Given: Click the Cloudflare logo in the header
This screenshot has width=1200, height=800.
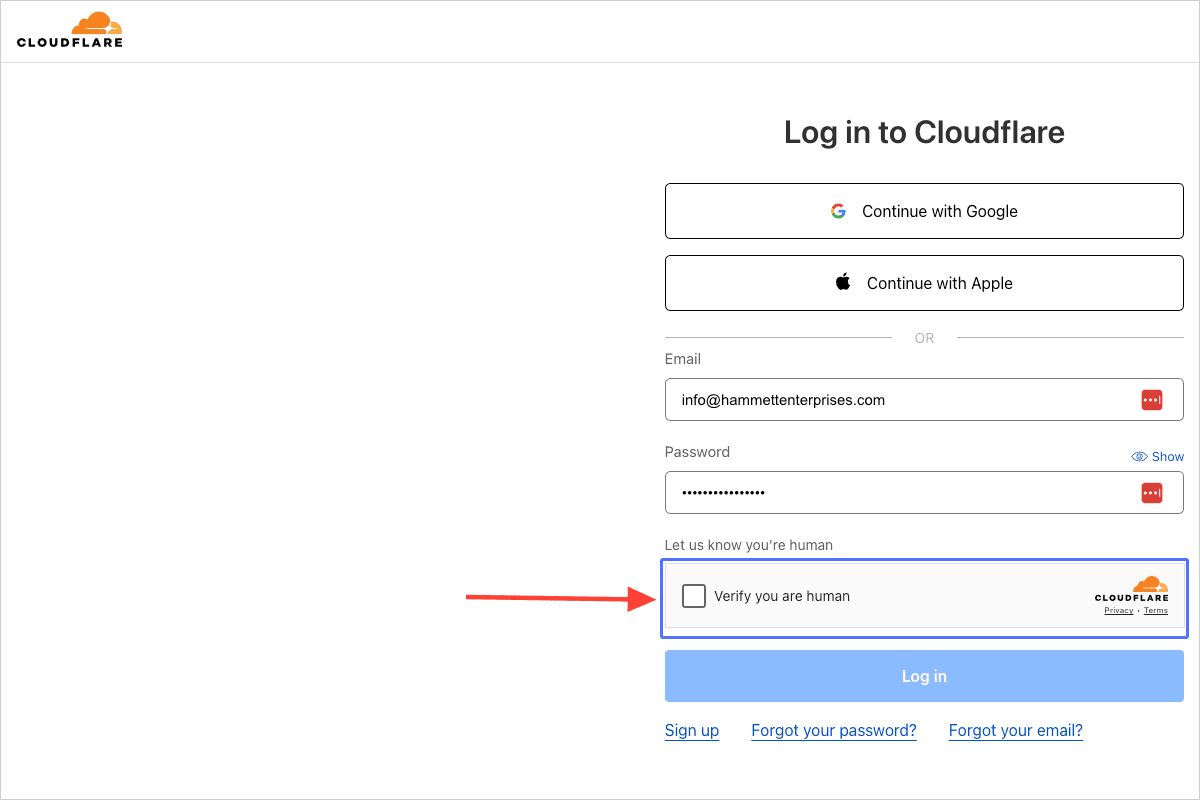Looking at the screenshot, I should [x=70, y=30].
